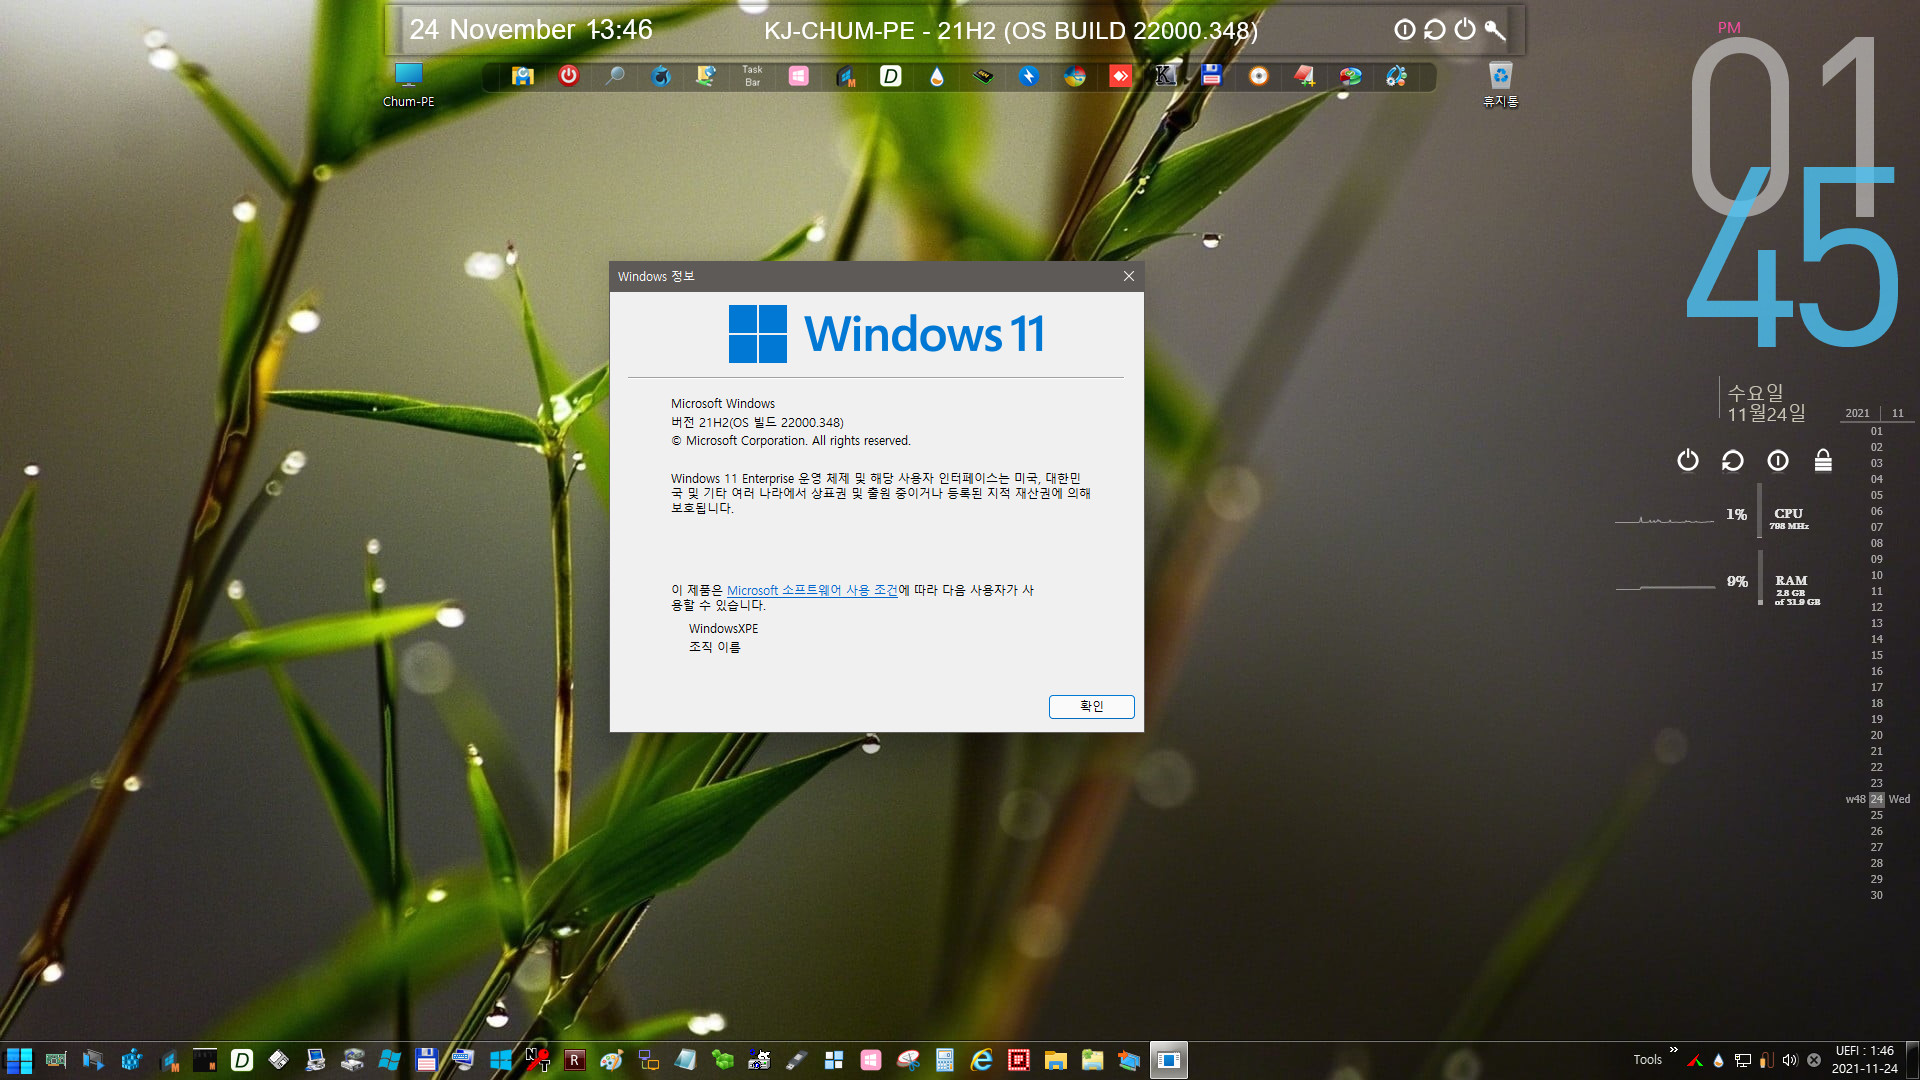Open the green RAM chip icon in dock
This screenshot has height=1080, width=1920.
pos(983,76)
